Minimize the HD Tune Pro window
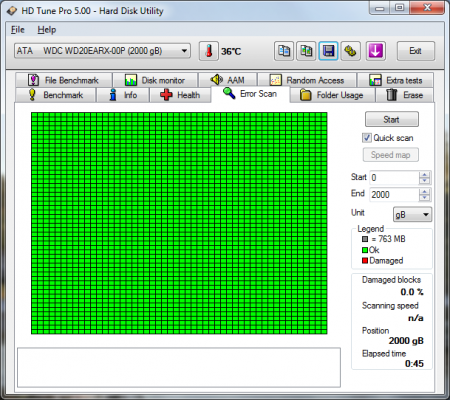 380,8
